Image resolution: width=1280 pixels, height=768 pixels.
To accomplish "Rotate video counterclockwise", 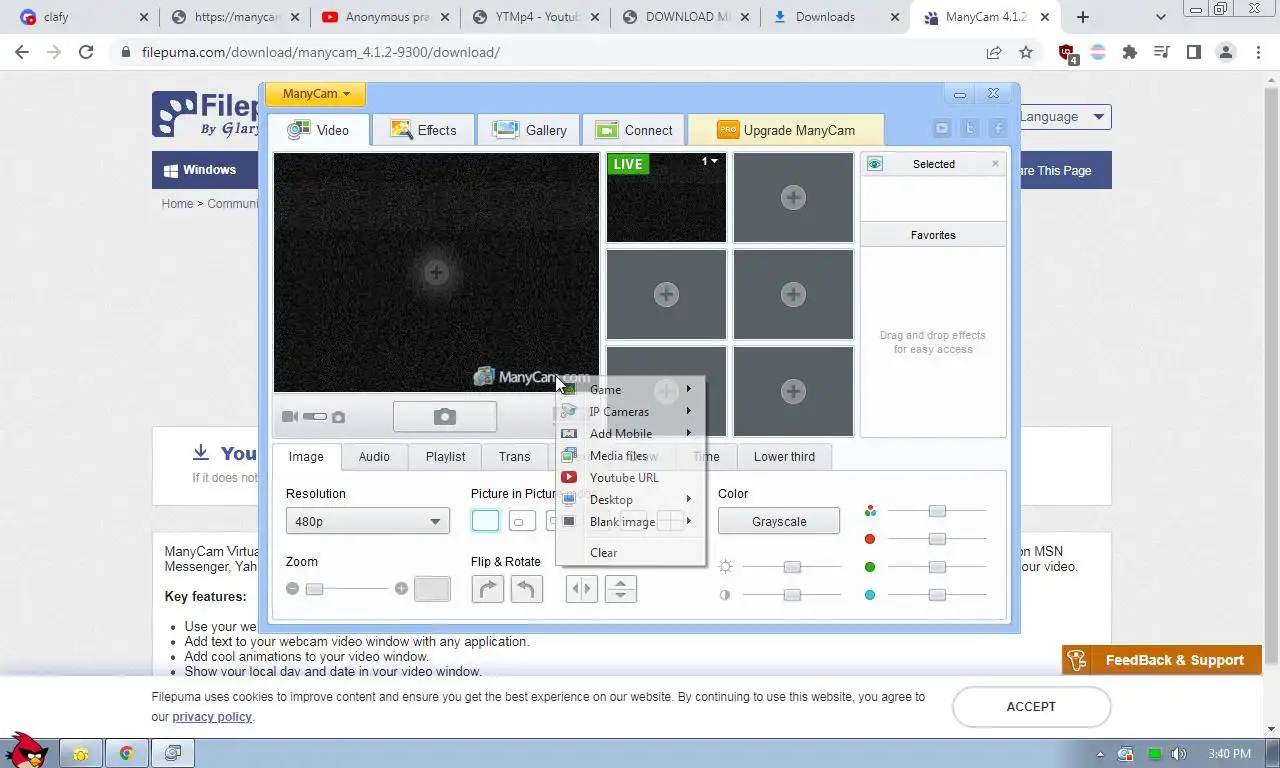I will tap(526, 589).
